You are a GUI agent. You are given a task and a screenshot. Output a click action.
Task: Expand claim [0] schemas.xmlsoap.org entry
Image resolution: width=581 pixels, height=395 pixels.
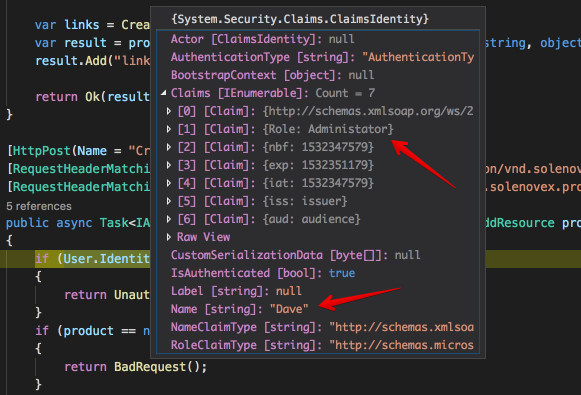pyautogui.click(x=169, y=111)
